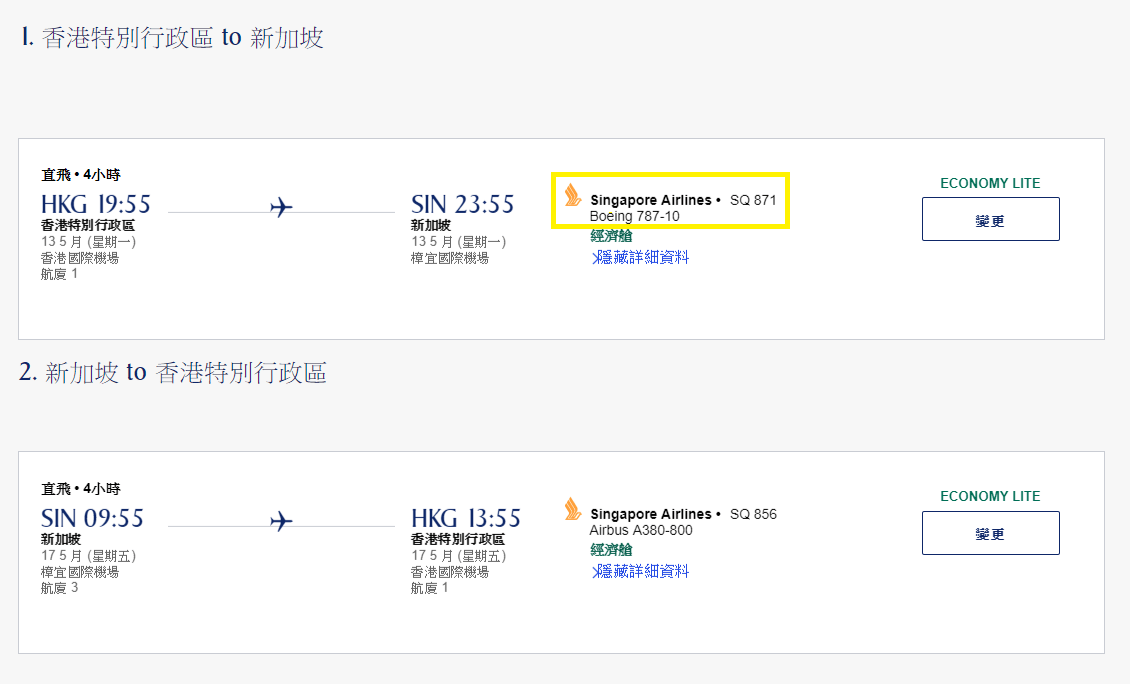Click ECONOMY LITE label on return flight

point(990,497)
